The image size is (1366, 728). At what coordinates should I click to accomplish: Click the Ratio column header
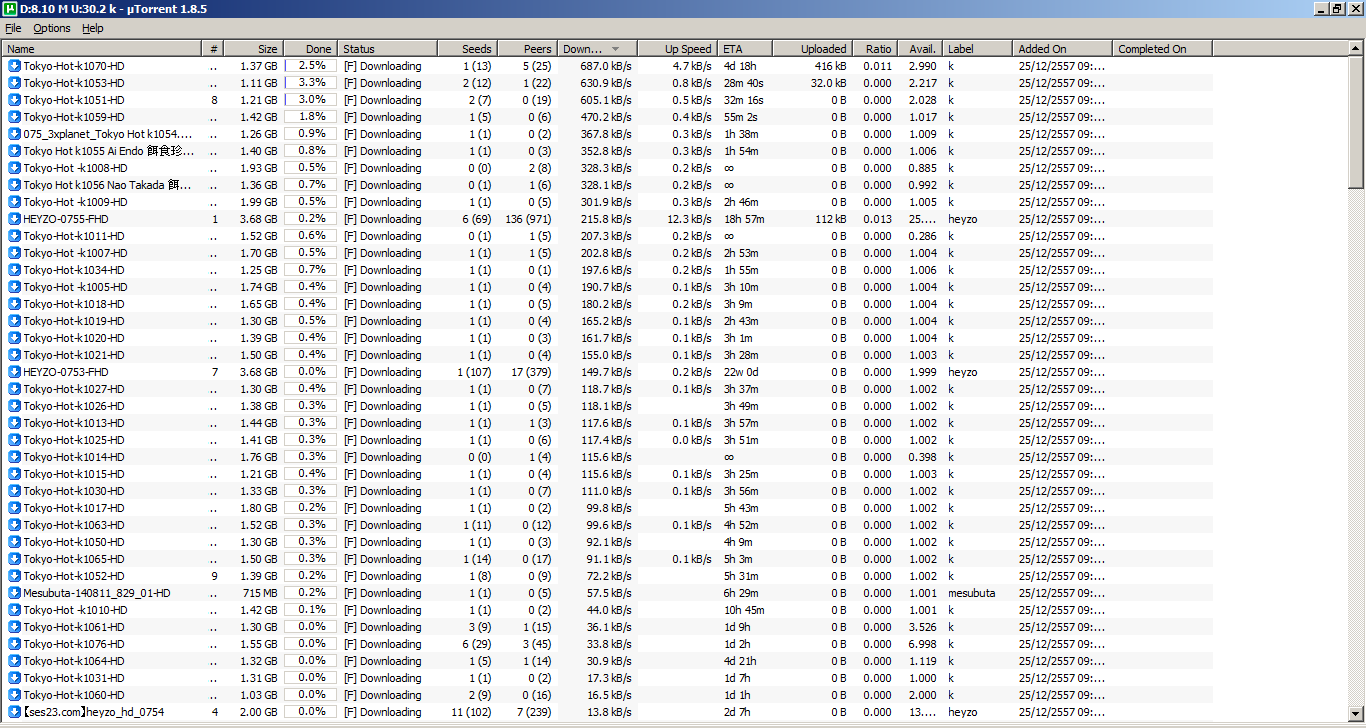[874, 48]
